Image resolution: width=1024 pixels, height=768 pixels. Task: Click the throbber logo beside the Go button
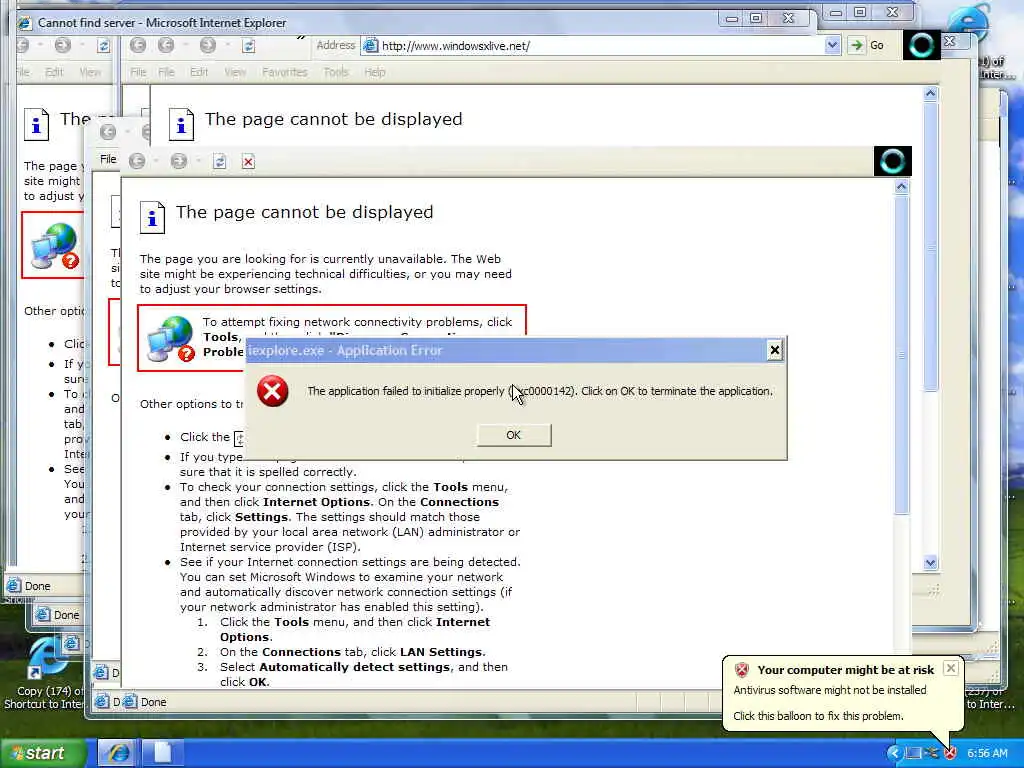(x=921, y=45)
